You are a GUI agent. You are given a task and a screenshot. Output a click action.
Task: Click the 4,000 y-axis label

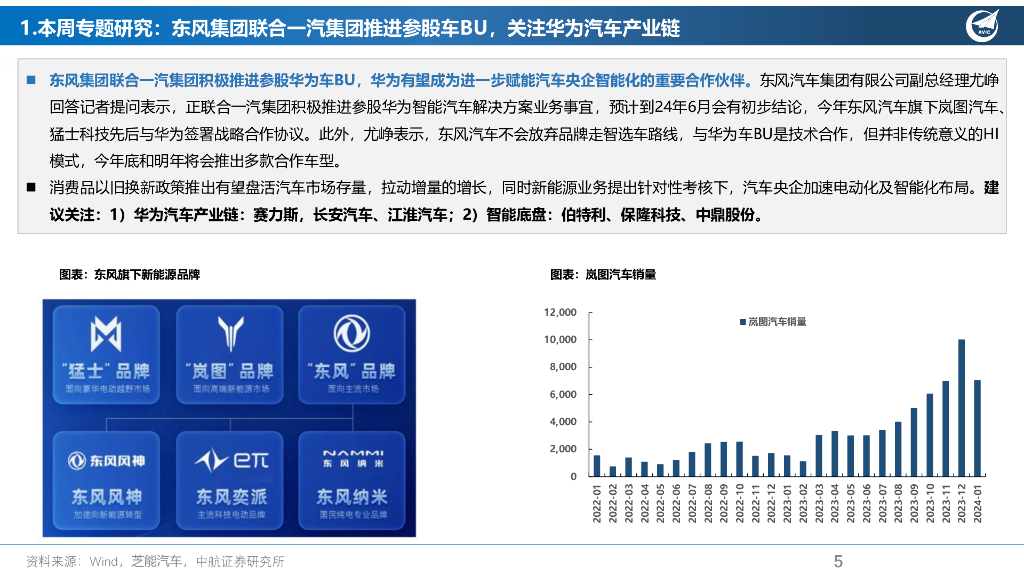pos(563,422)
